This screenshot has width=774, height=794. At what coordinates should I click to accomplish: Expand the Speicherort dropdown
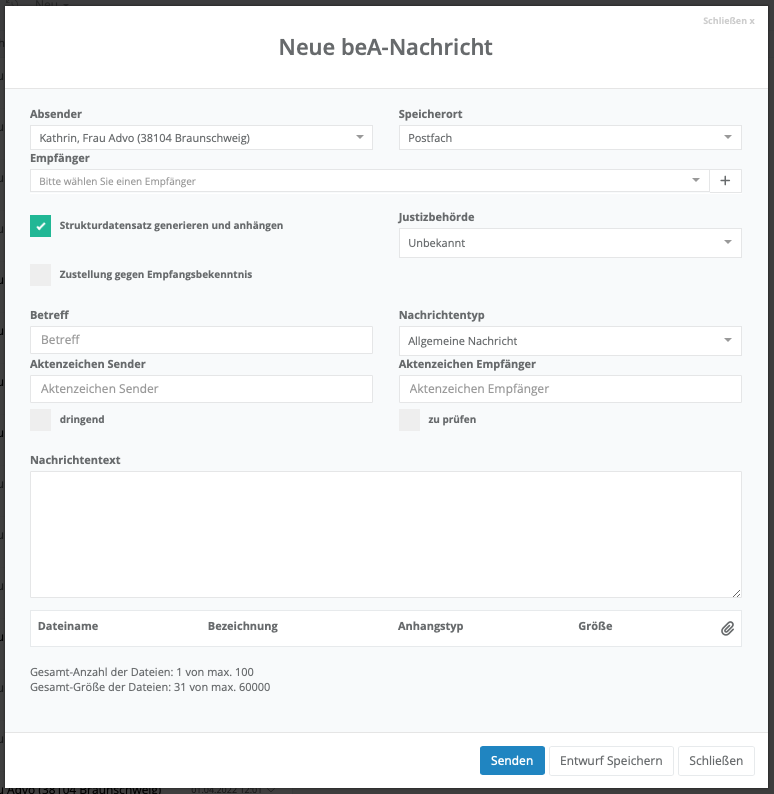[569, 138]
